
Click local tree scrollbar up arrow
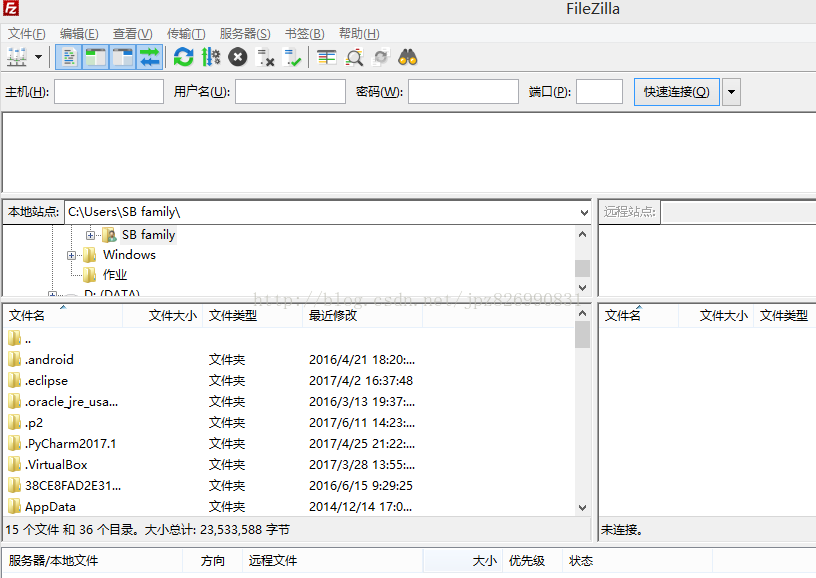(x=582, y=234)
